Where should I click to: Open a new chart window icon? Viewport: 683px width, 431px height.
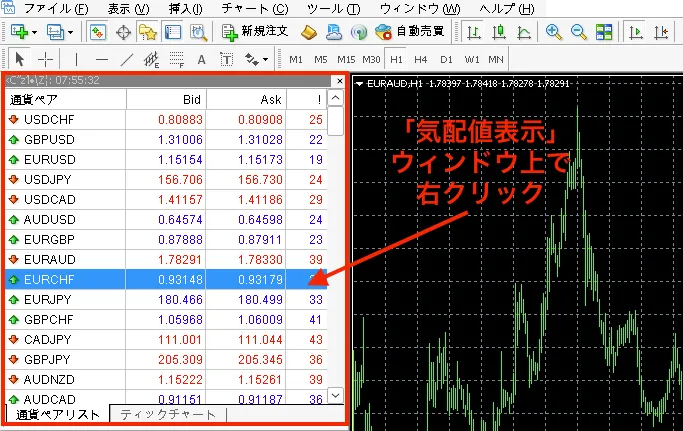[x=19, y=32]
